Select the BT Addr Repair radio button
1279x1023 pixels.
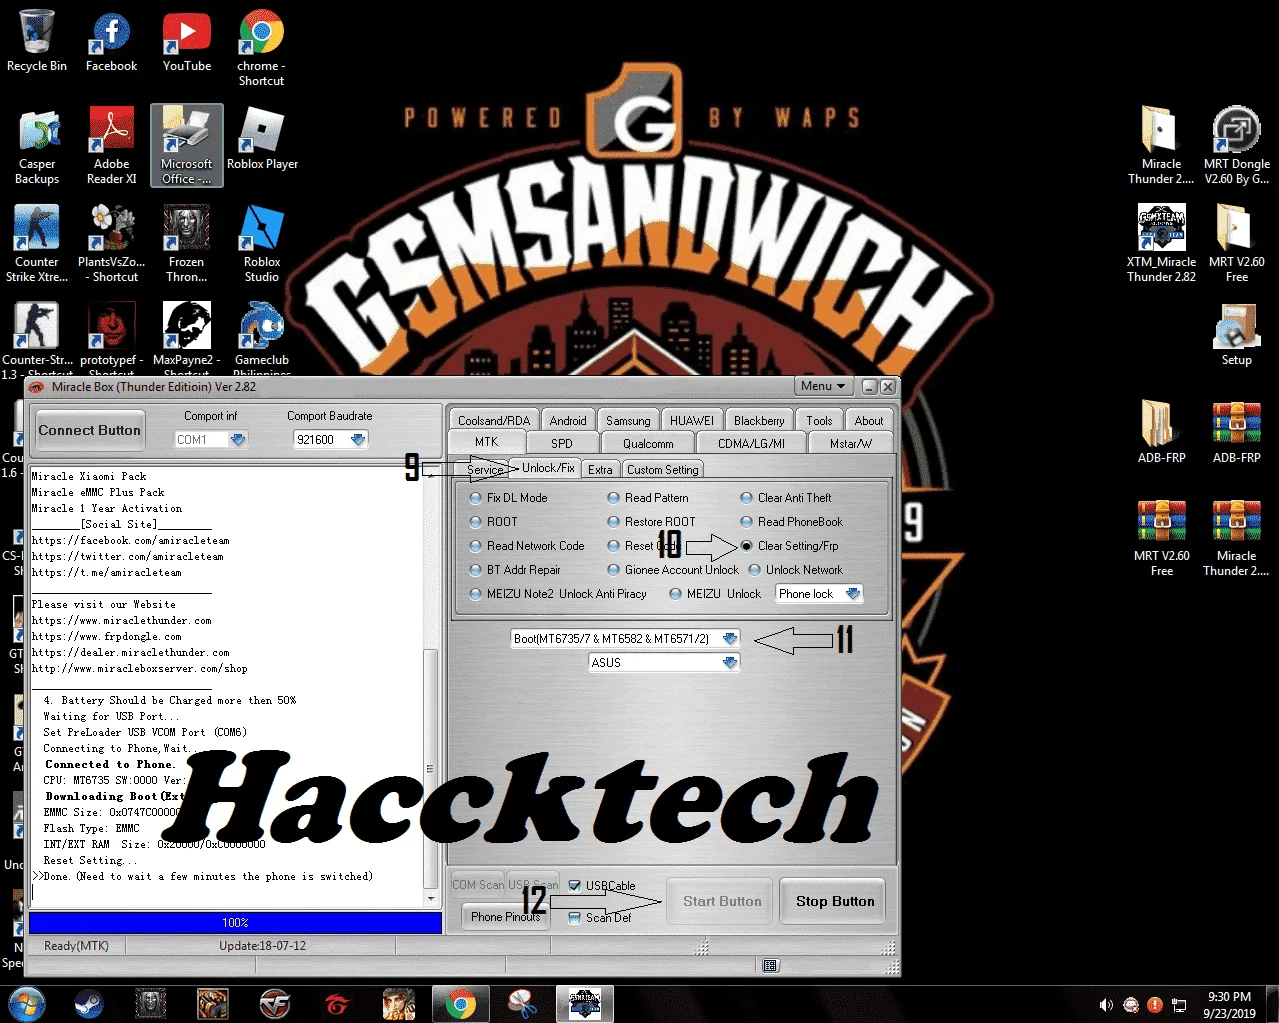(x=476, y=569)
